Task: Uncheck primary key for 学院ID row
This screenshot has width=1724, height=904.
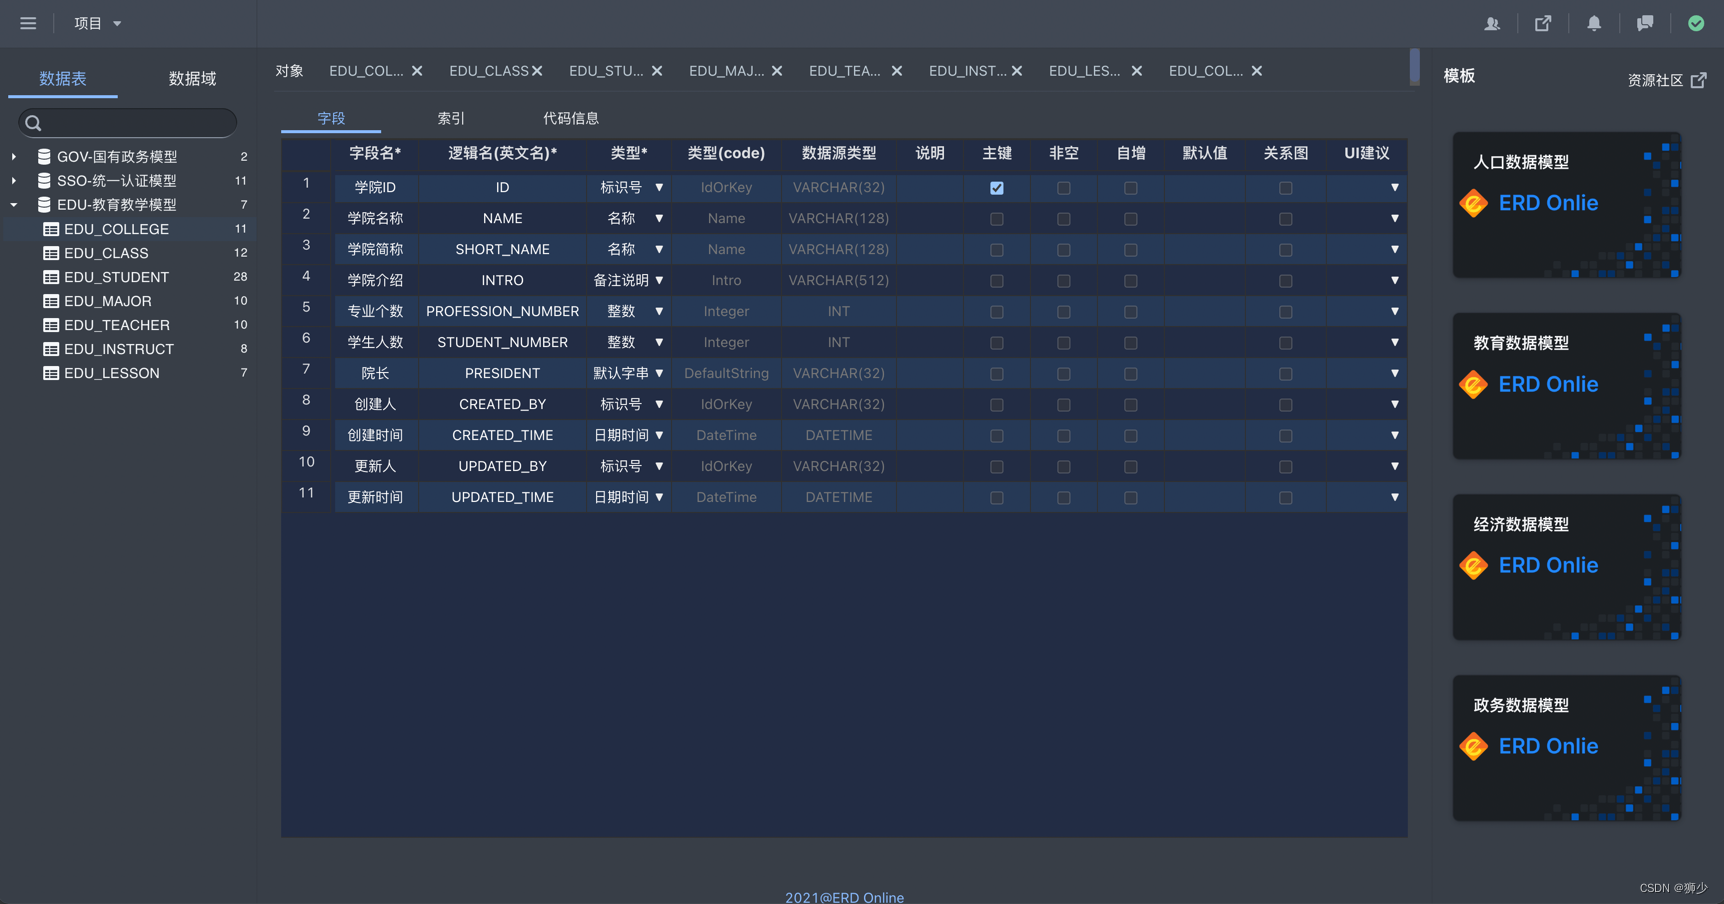Action: [x=997, y=188]
